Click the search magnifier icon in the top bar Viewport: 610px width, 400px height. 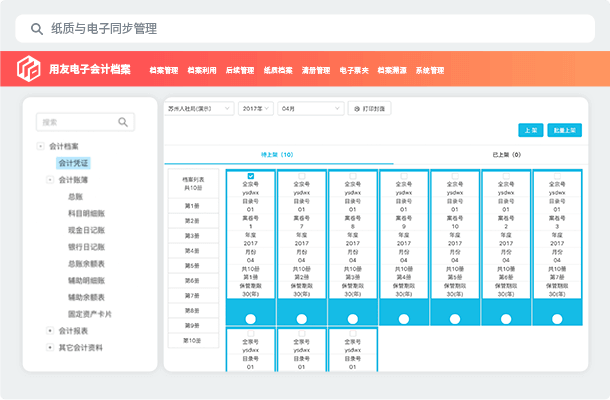(37, 29)
